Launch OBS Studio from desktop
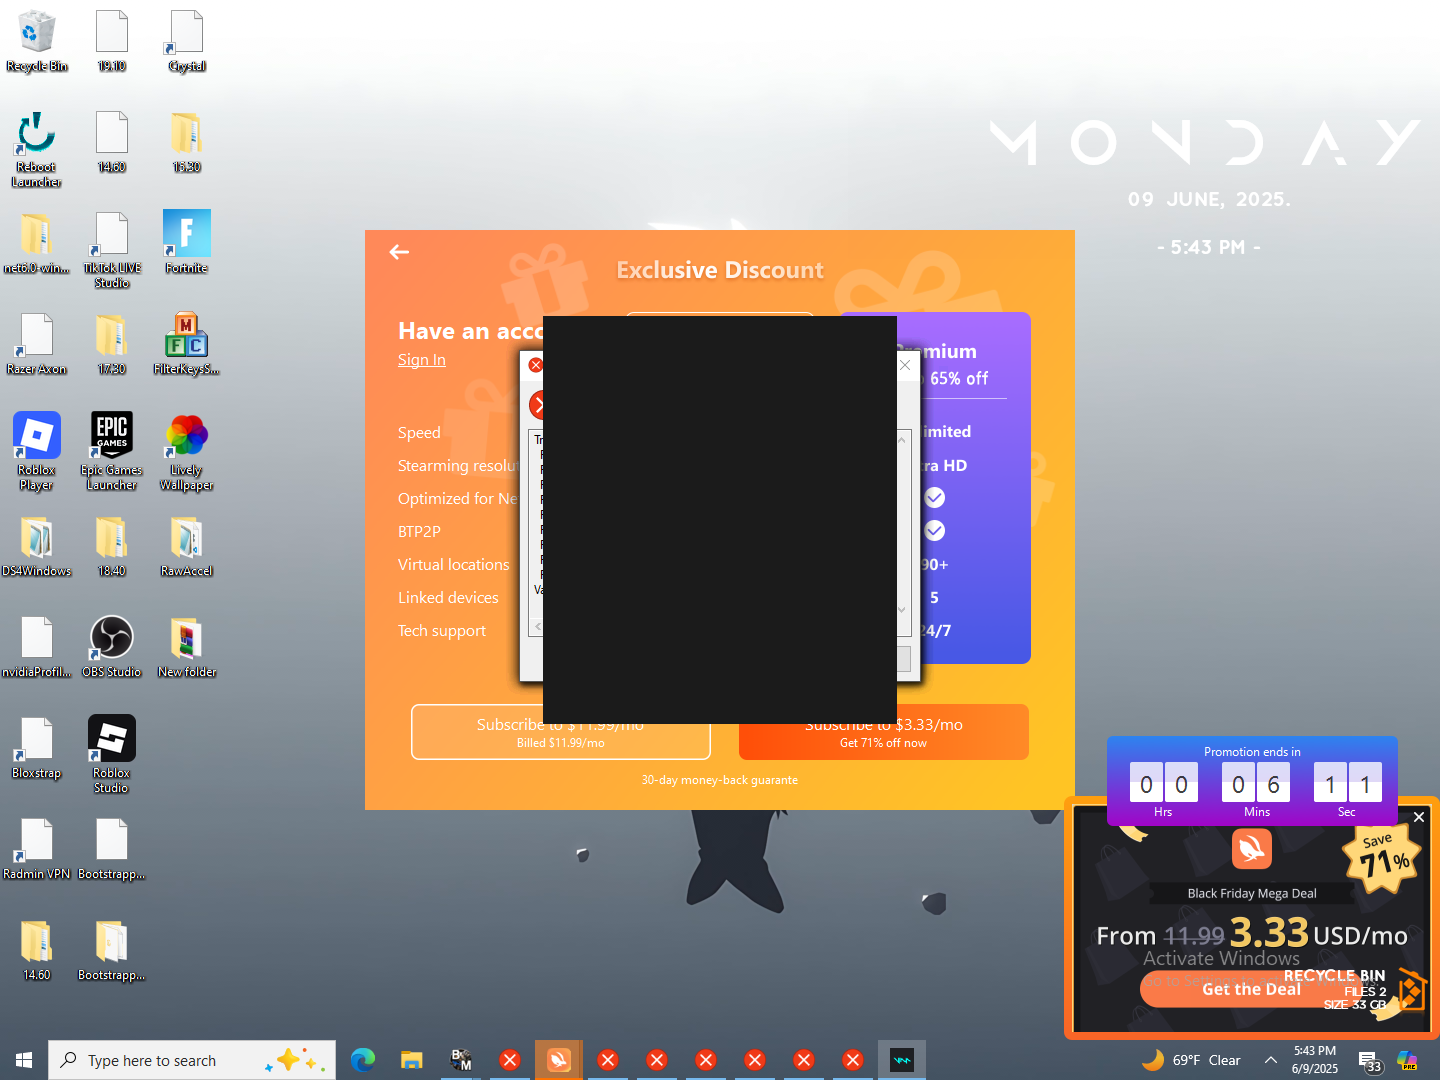1440x1080 pixels. [112, 648]
